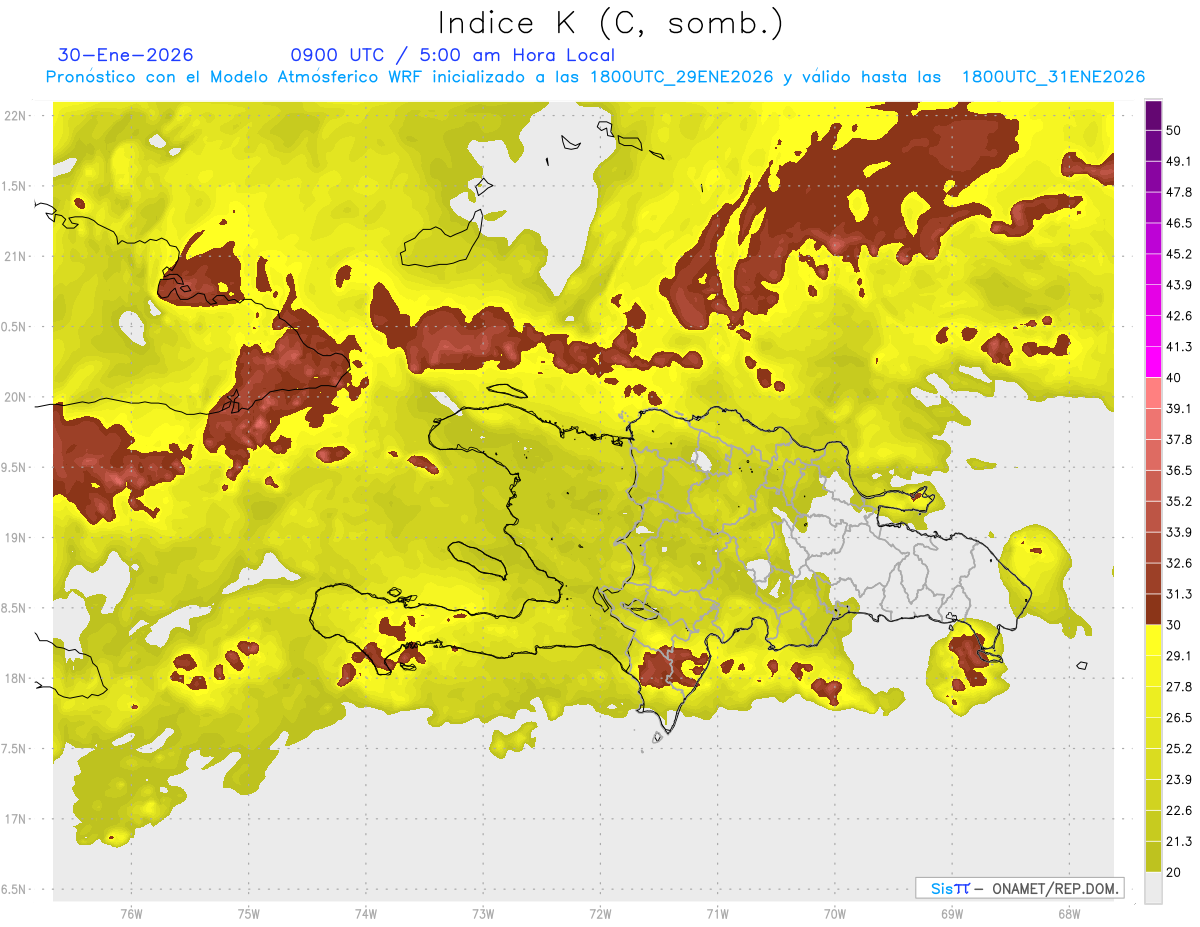Click the ONAMET/REP.DOM. credit box
This screenshot has width=1200, height=927.
[x=1019, y=888]
